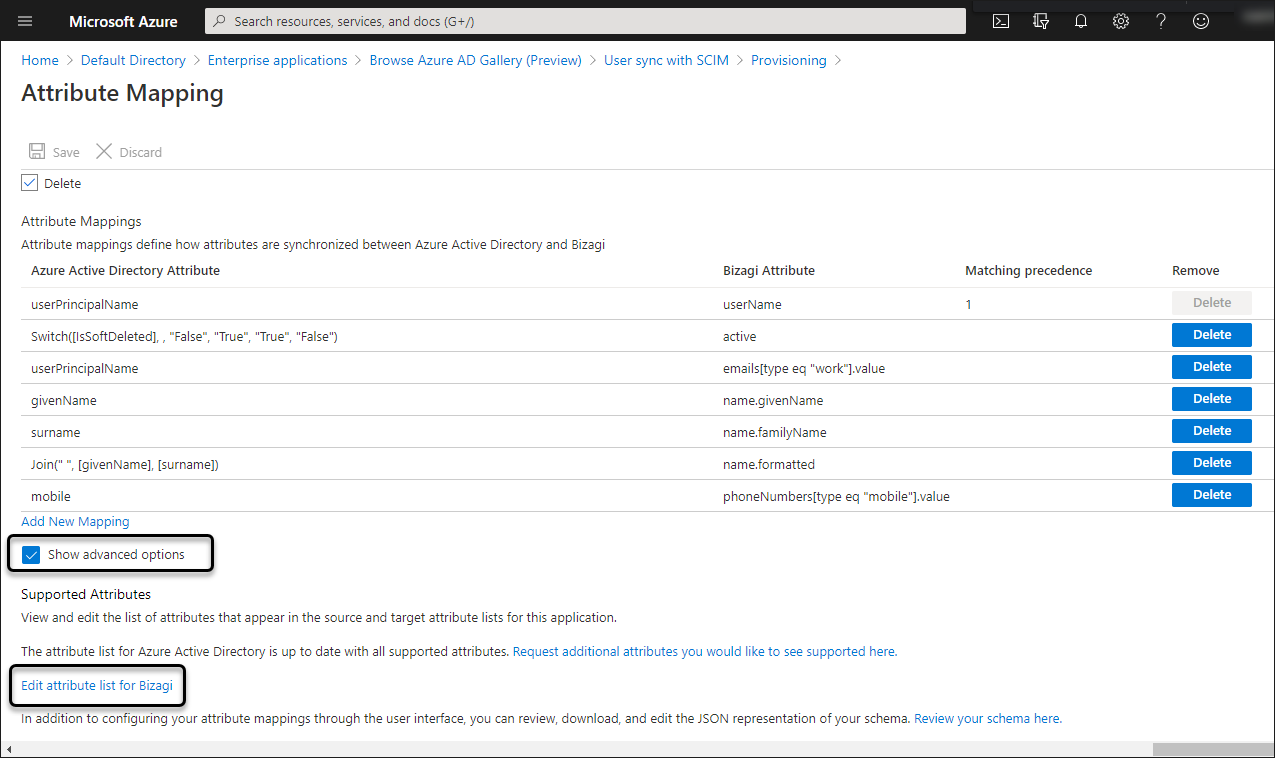Delete the name.formatted mapping
The width and height of the screenshot is (1275, 758).
(x=1212, y=463)
